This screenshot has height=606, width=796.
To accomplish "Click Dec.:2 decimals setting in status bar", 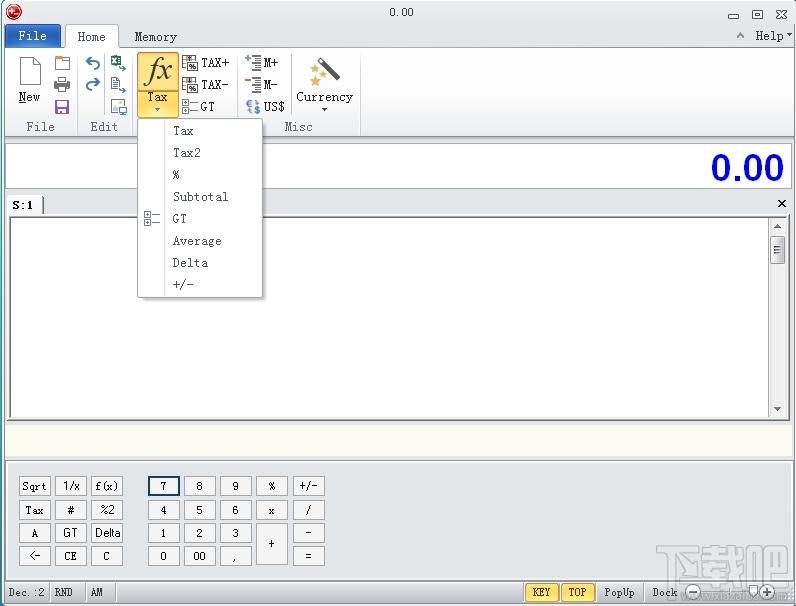I will click(26, 592).
